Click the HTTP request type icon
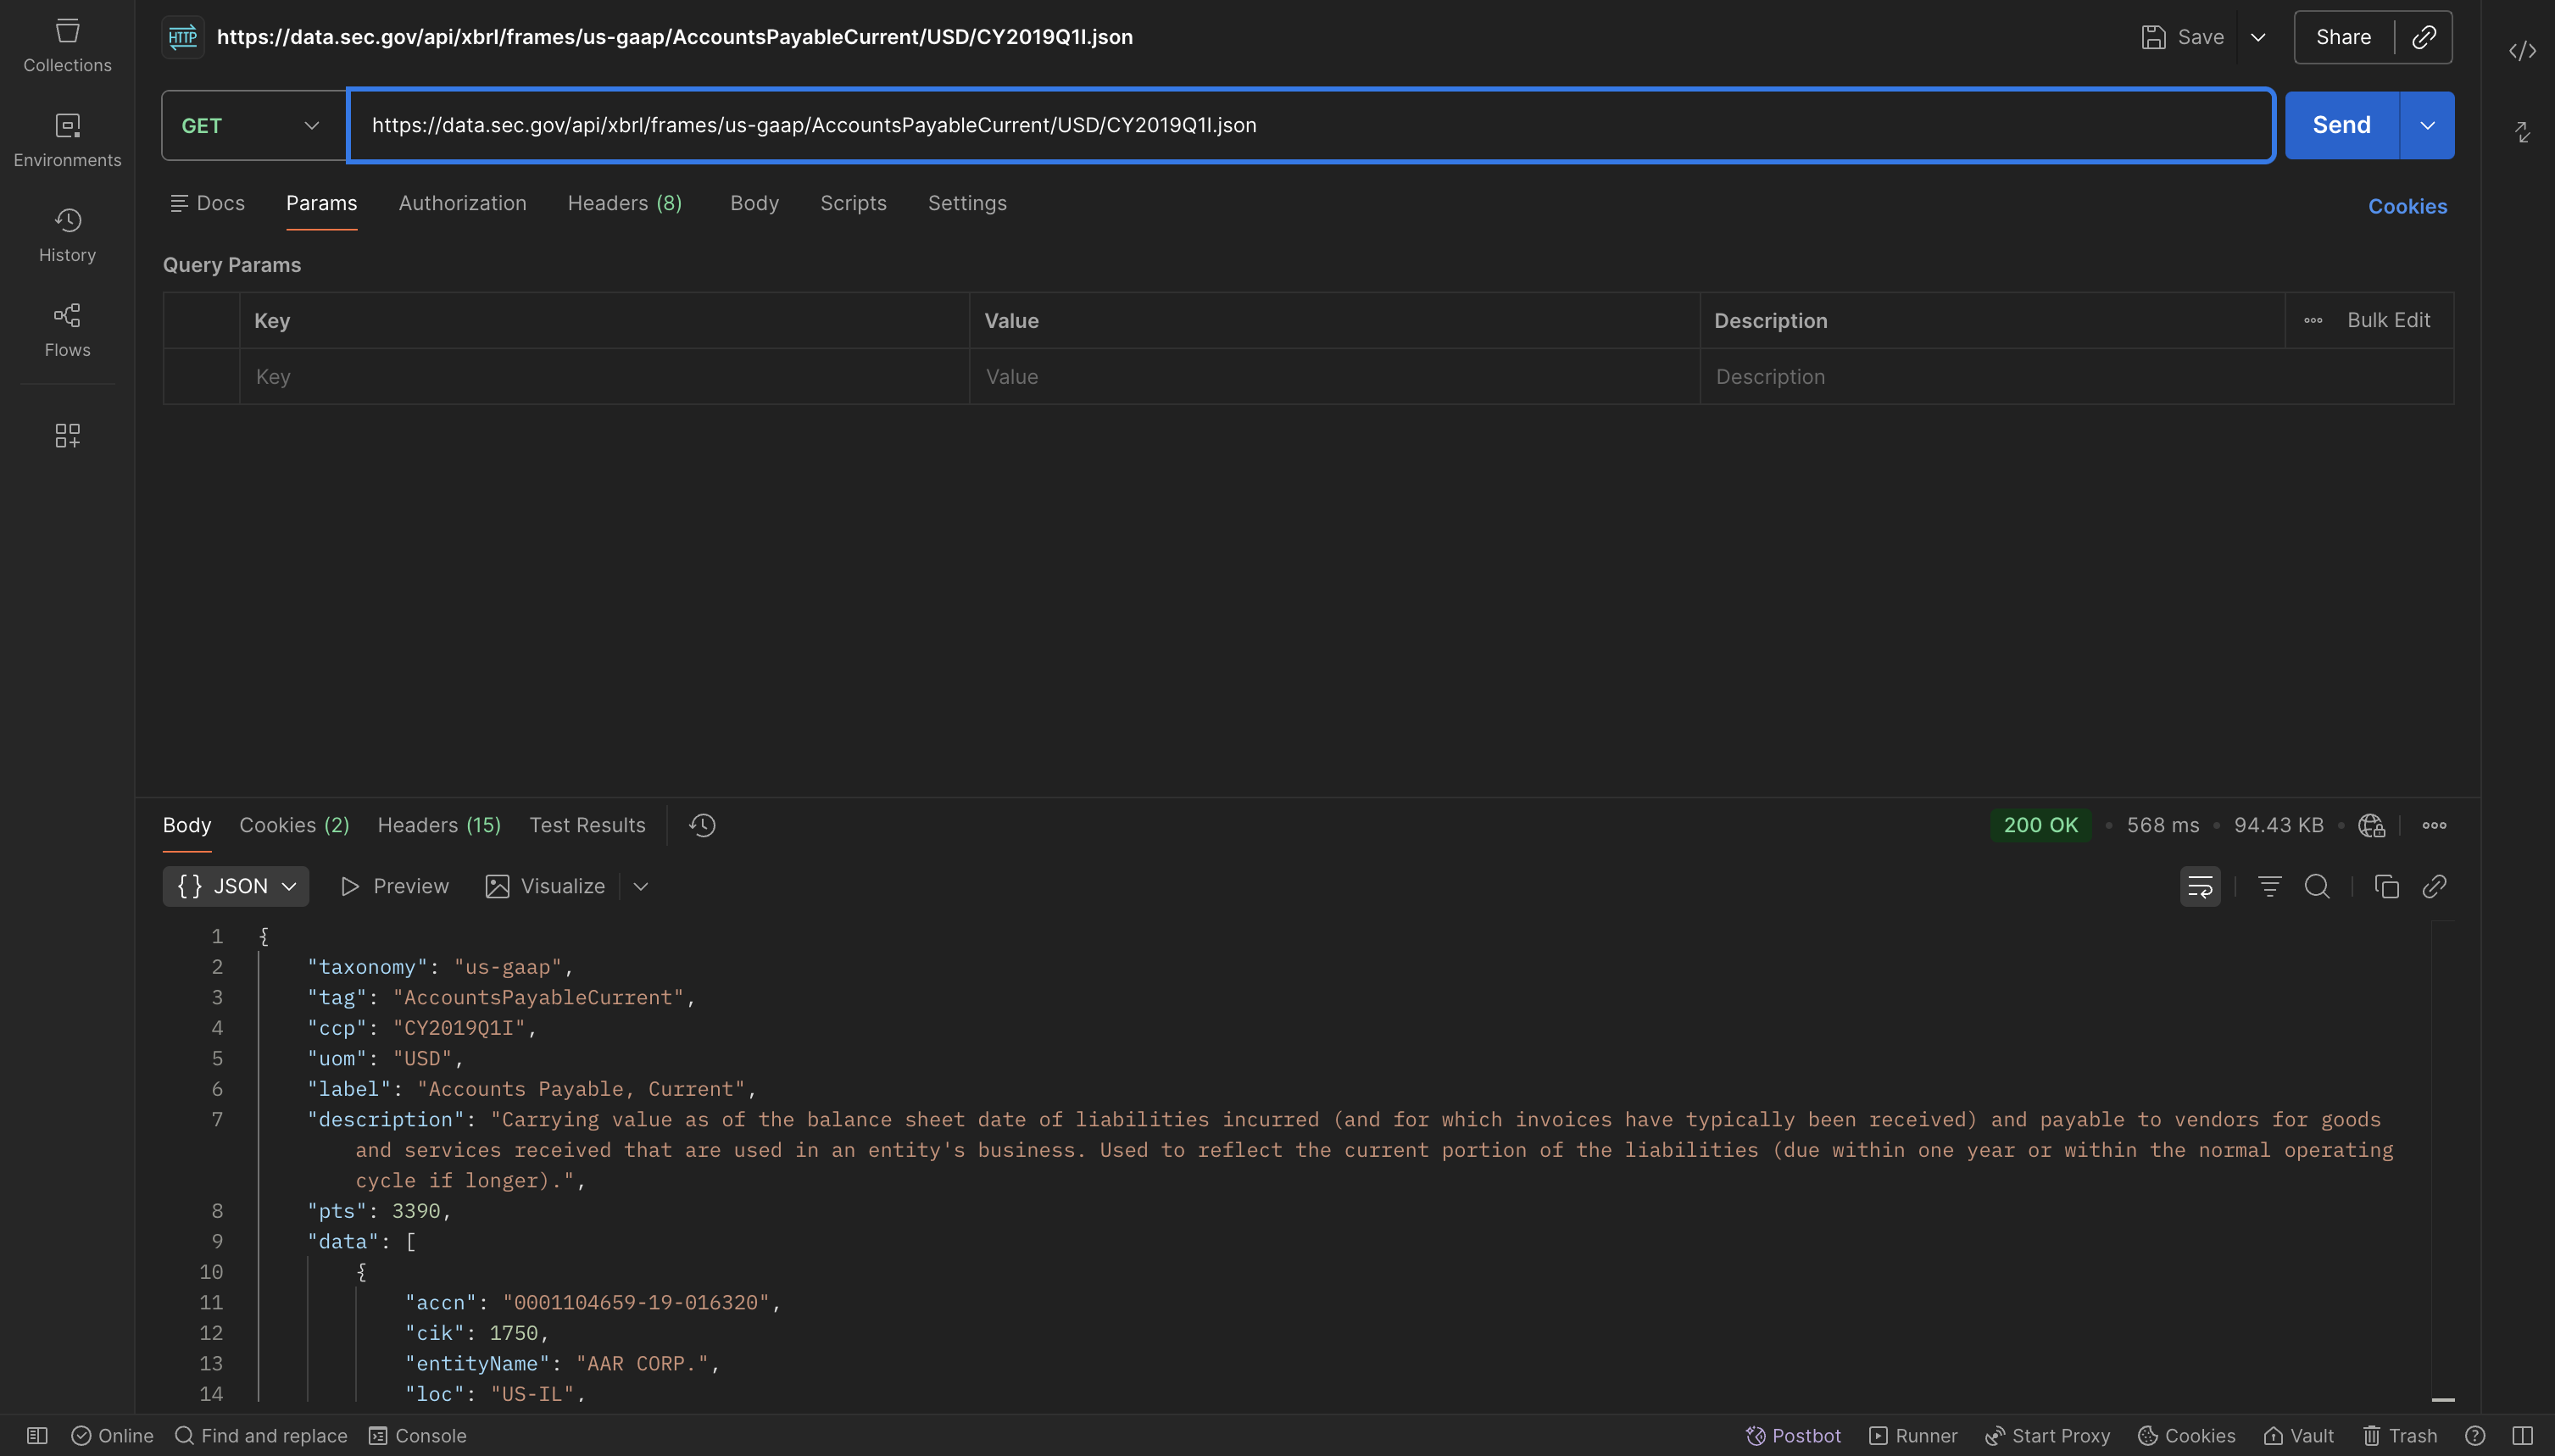This screenshot has height=1456, width=2555. point(183,37)
